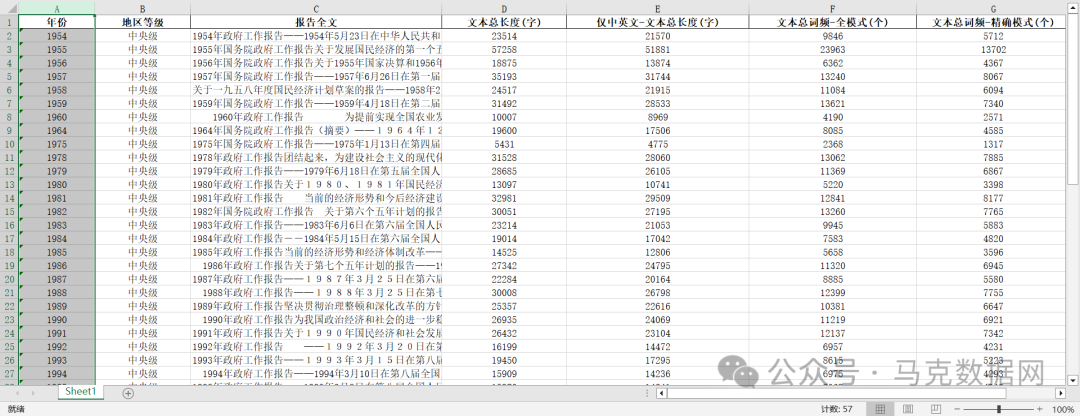Click horizontal scrollbar right arrow
The width and height of the screenshot is (1080, 416).
pos(1061,393)
